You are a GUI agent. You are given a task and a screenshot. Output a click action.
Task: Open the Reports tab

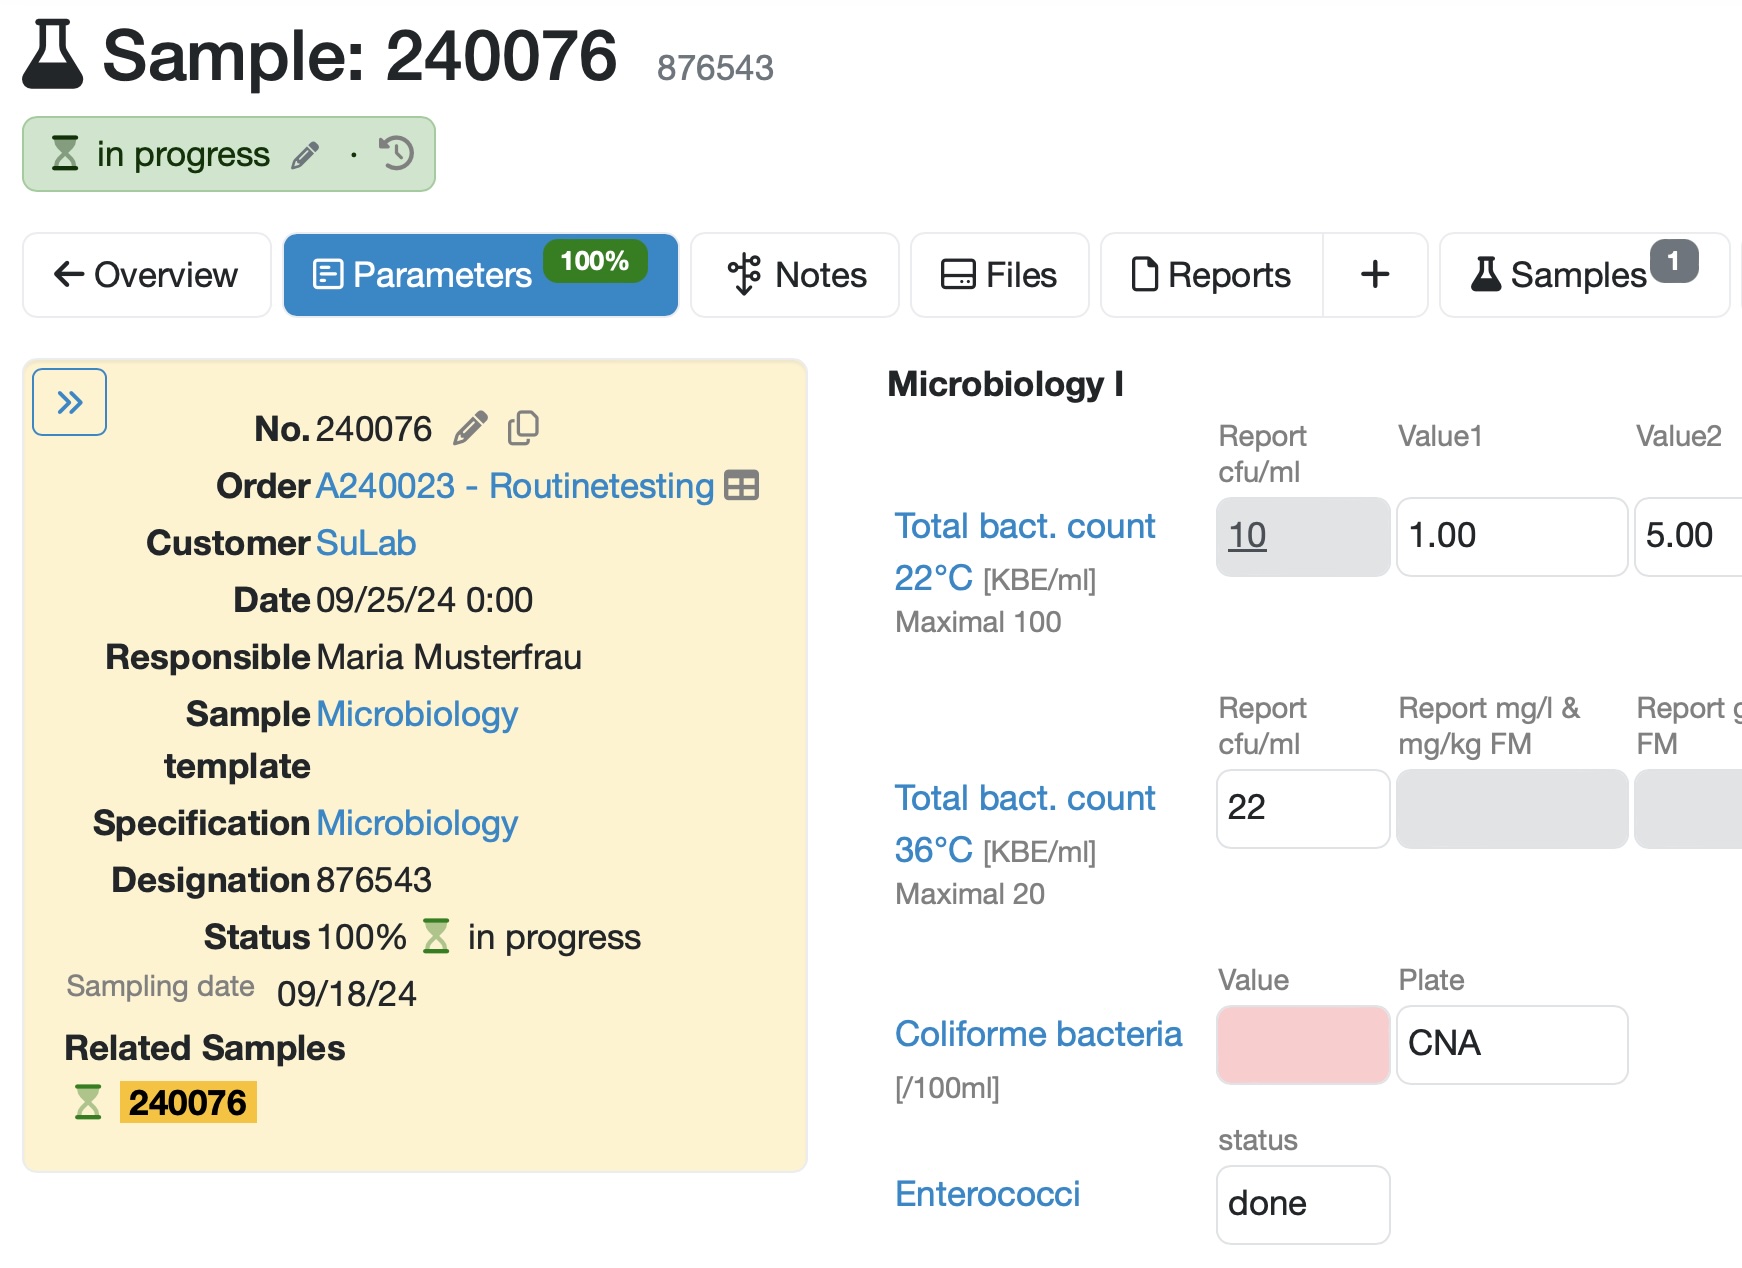pyautogui.click(x=1211, y=275)
